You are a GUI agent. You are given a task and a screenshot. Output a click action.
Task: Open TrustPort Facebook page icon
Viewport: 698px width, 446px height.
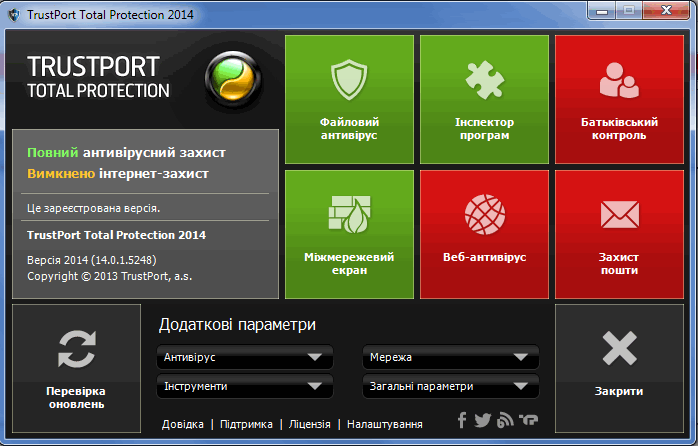pos(462,420)
